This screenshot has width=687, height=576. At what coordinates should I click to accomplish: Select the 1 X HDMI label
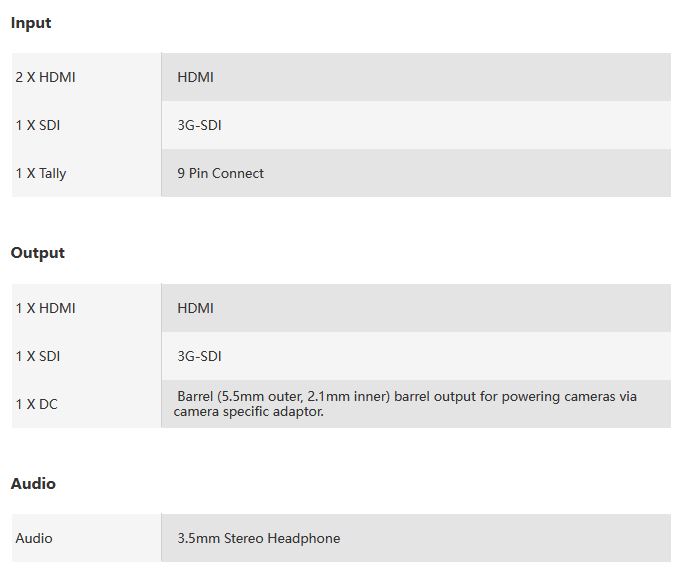pos(45,308)
